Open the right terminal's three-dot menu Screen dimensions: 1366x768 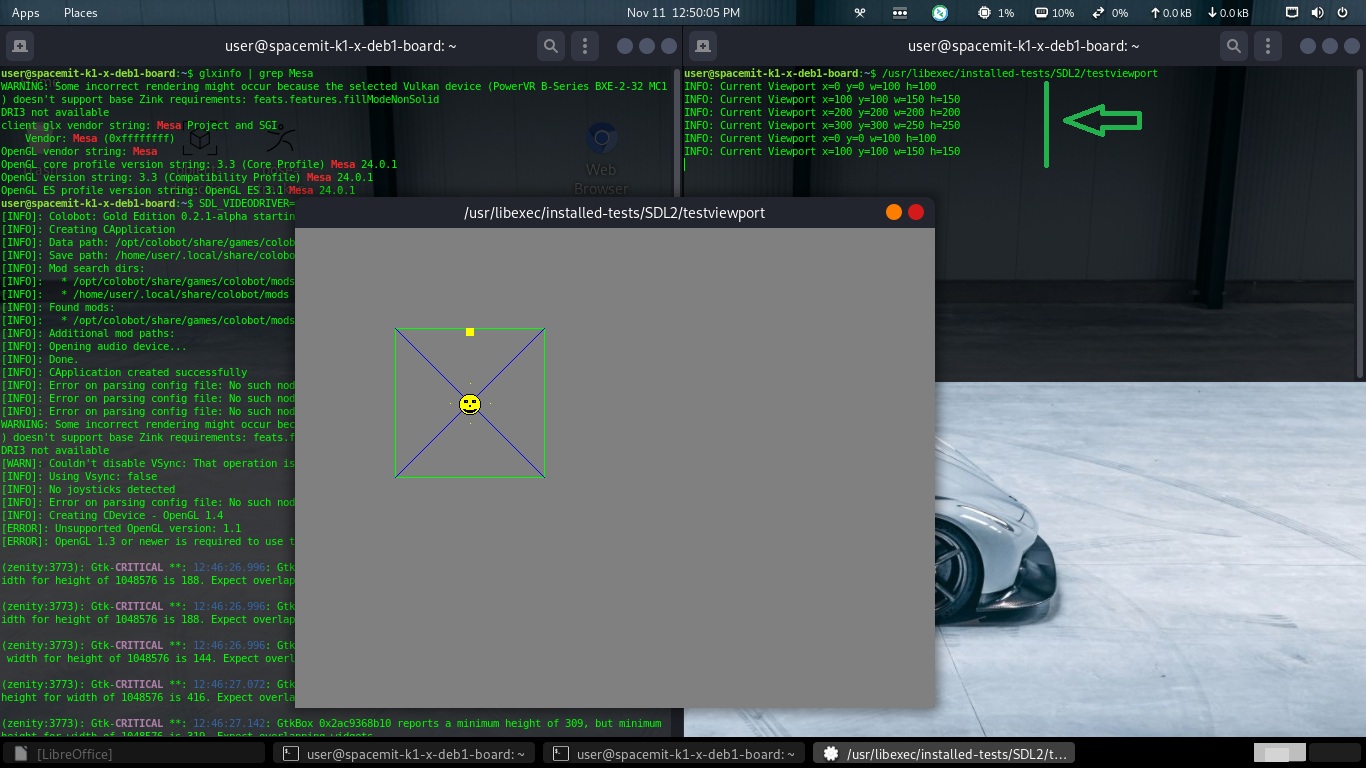pyautogui.click(x=1268, y=46)
